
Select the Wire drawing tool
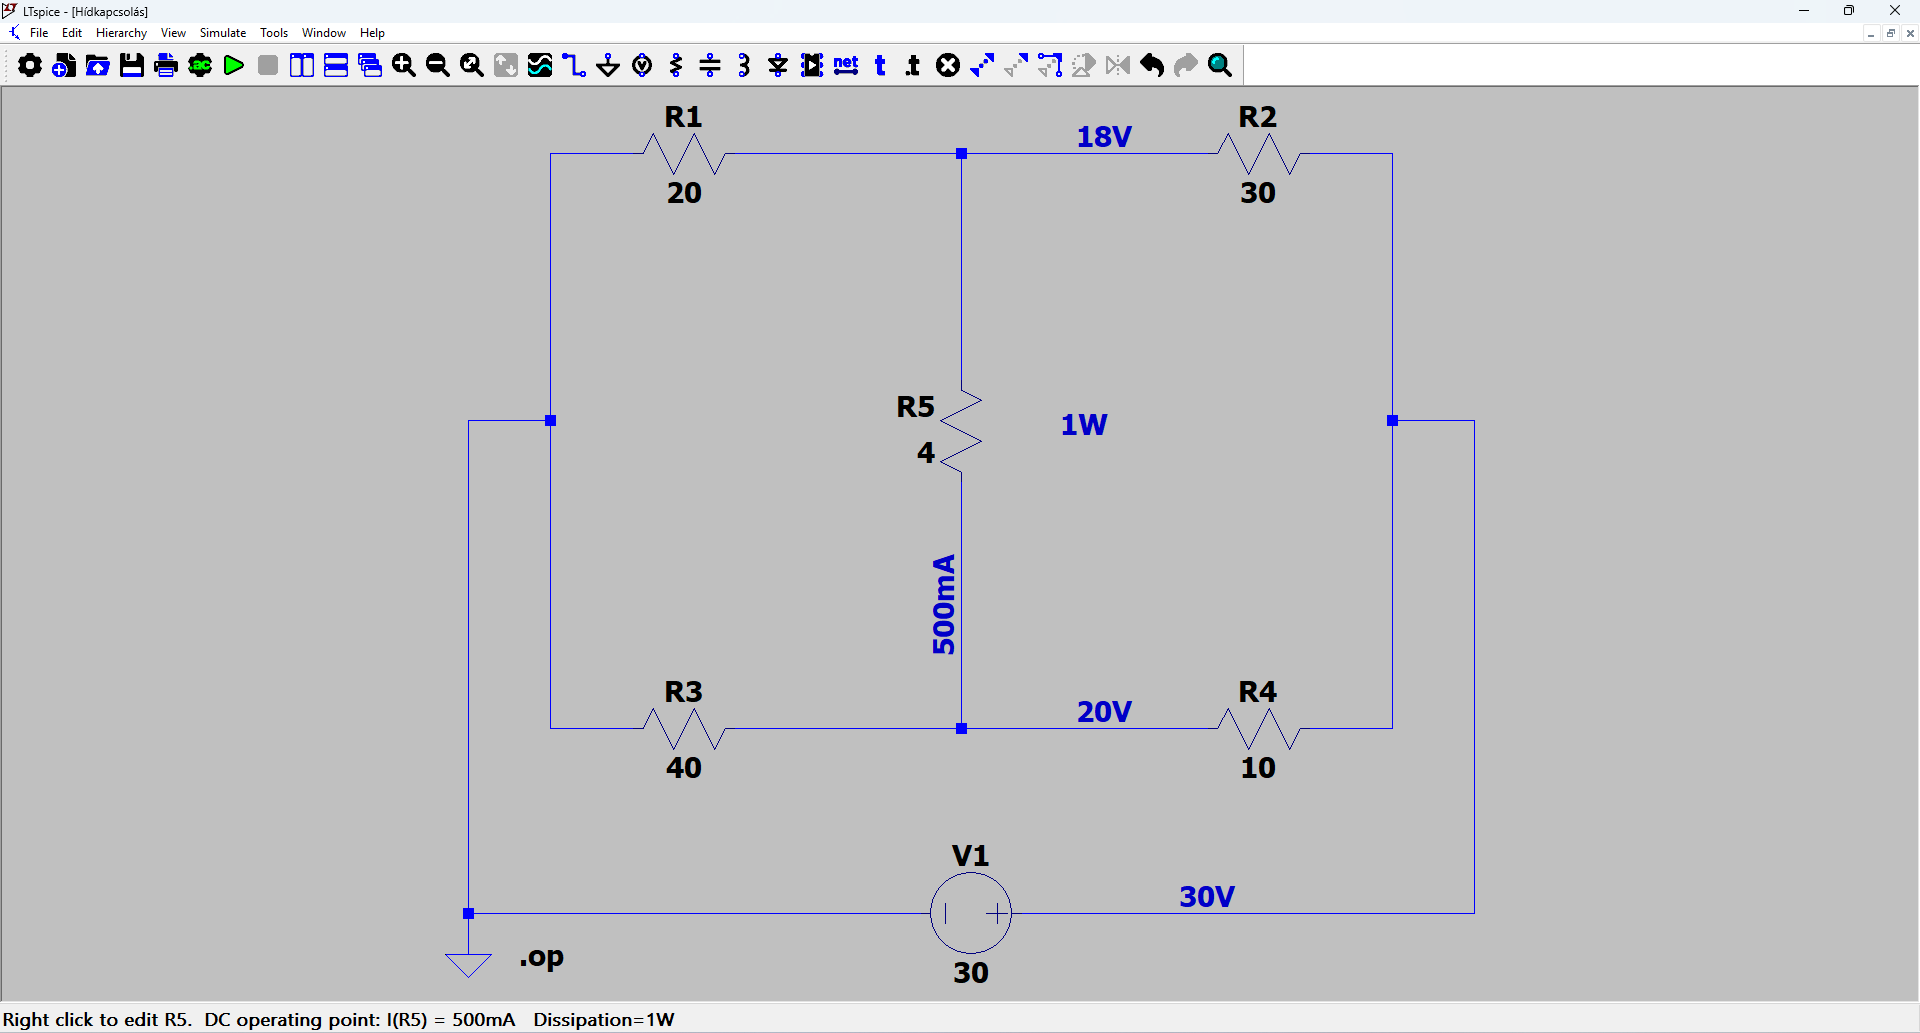click(x=574, y=66)
